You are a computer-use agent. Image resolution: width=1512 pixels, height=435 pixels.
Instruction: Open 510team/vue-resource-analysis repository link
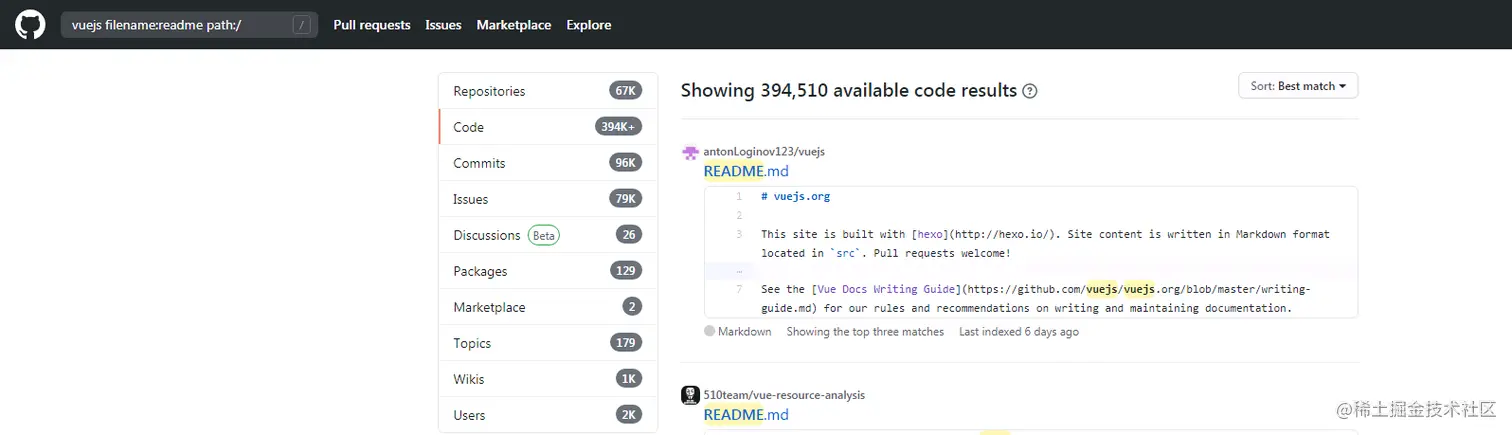(x=784, y=395)
